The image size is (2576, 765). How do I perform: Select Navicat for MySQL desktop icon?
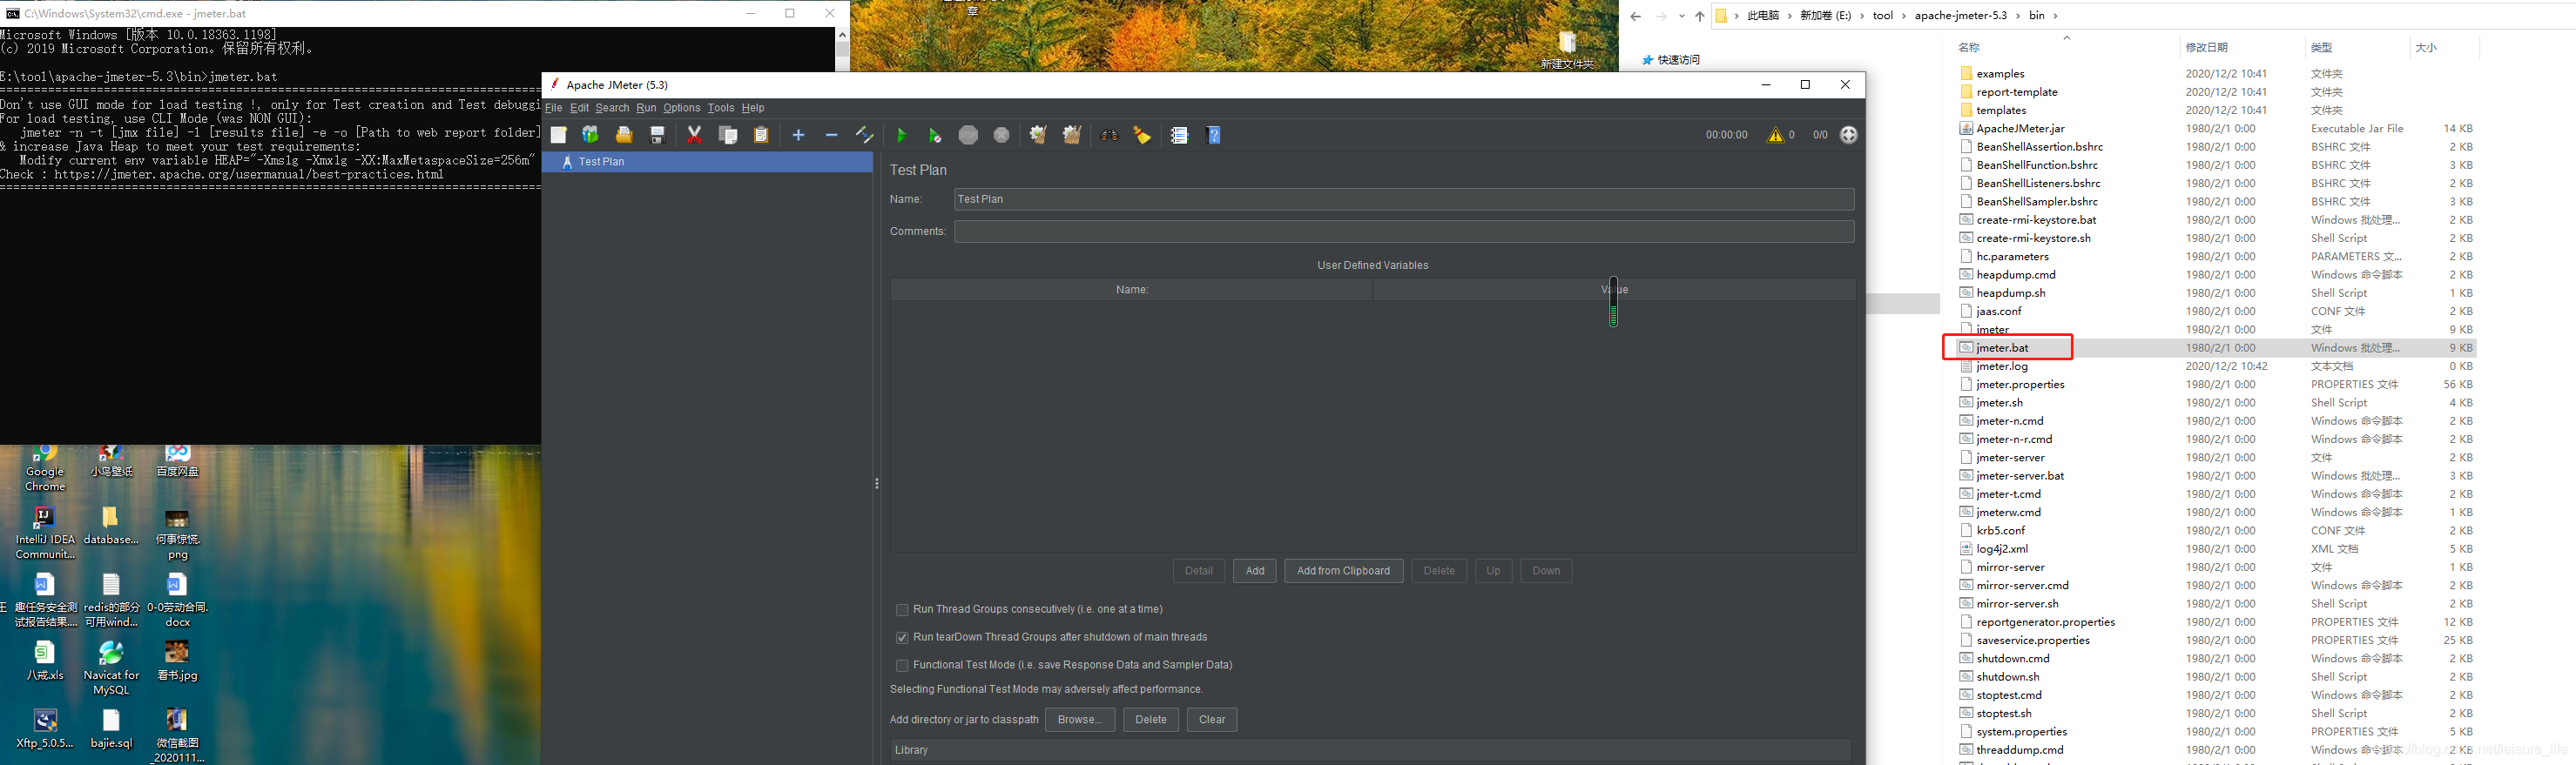(x=111, y=668)
